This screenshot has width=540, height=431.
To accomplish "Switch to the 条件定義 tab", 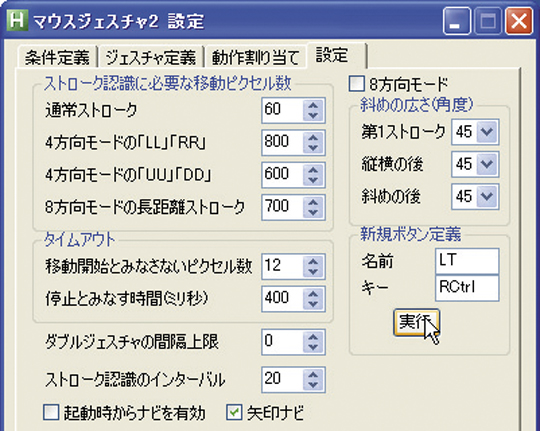I will click(57, 57).
